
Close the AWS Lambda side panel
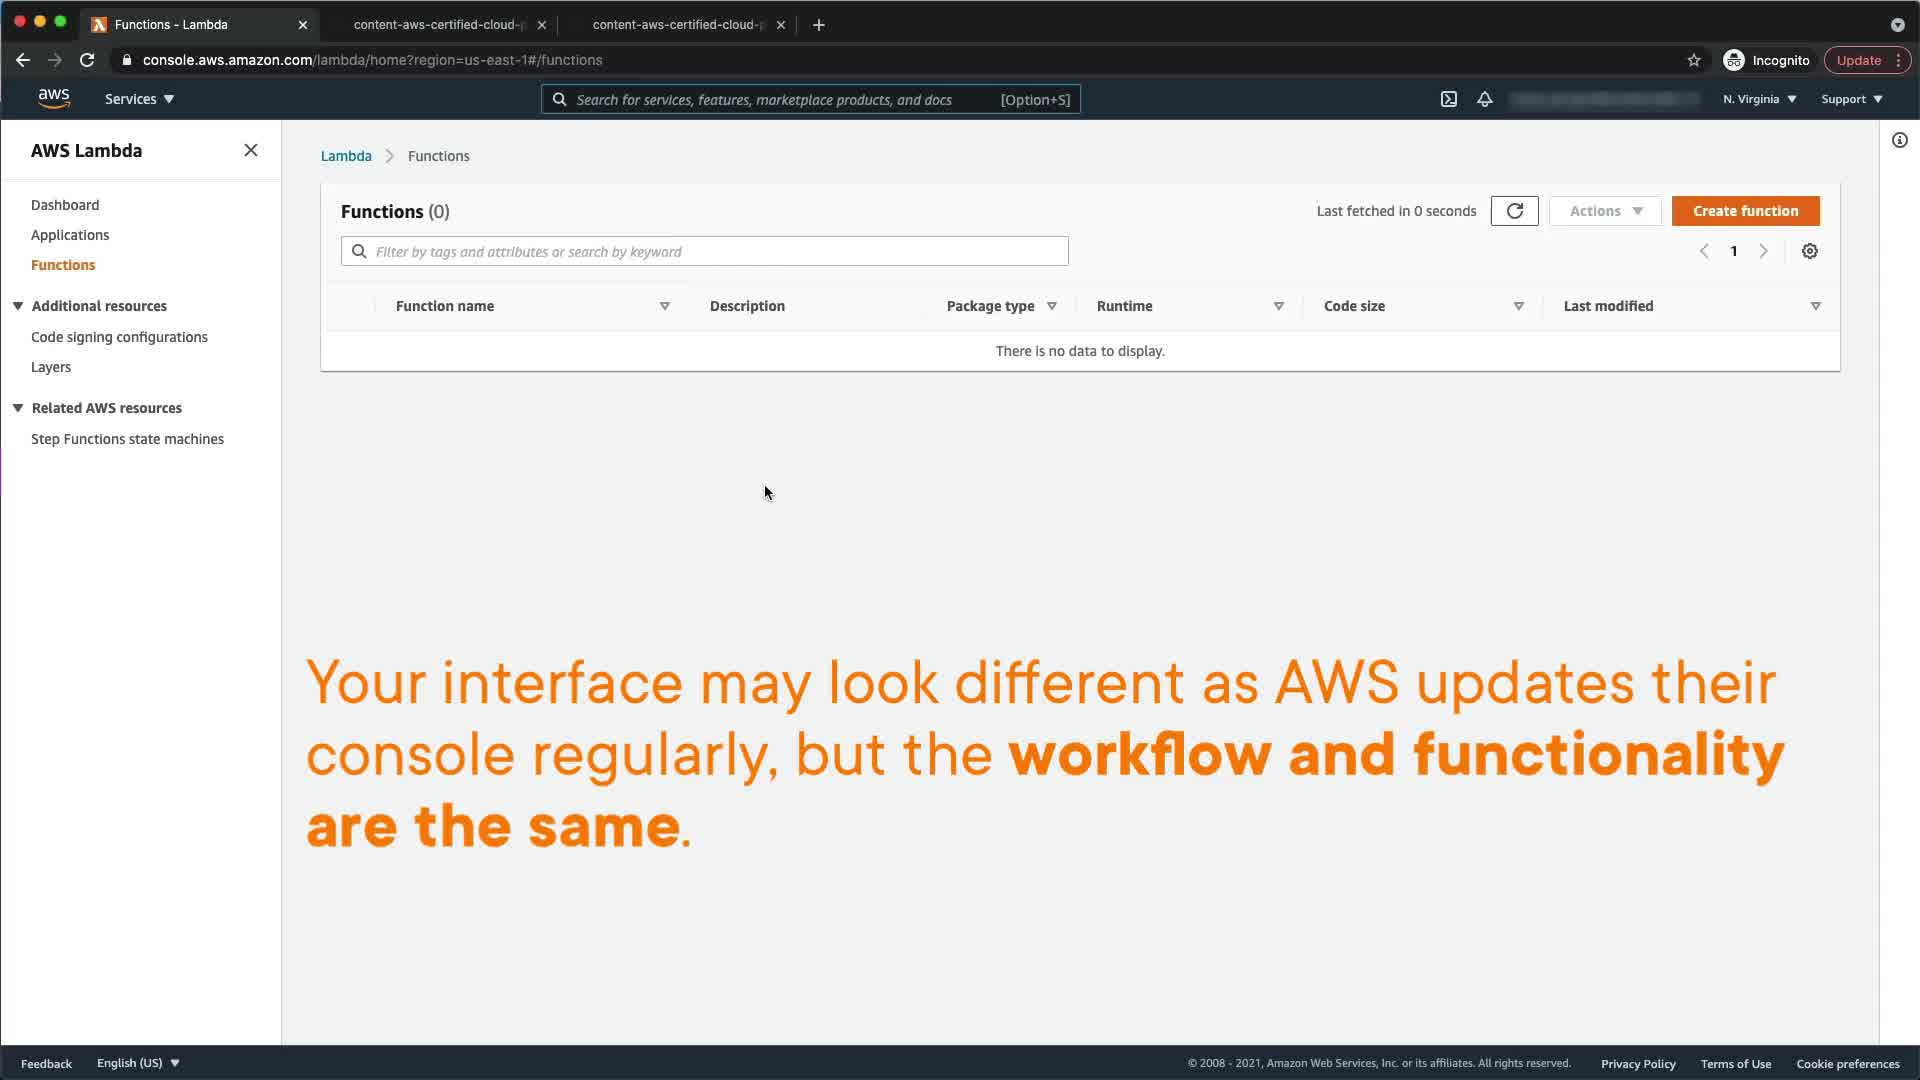(251, 150)
